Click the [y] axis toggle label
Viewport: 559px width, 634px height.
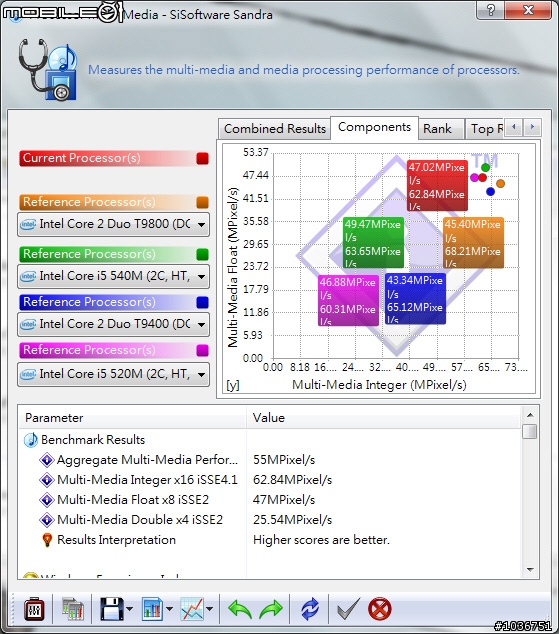[x=233, y=385]
